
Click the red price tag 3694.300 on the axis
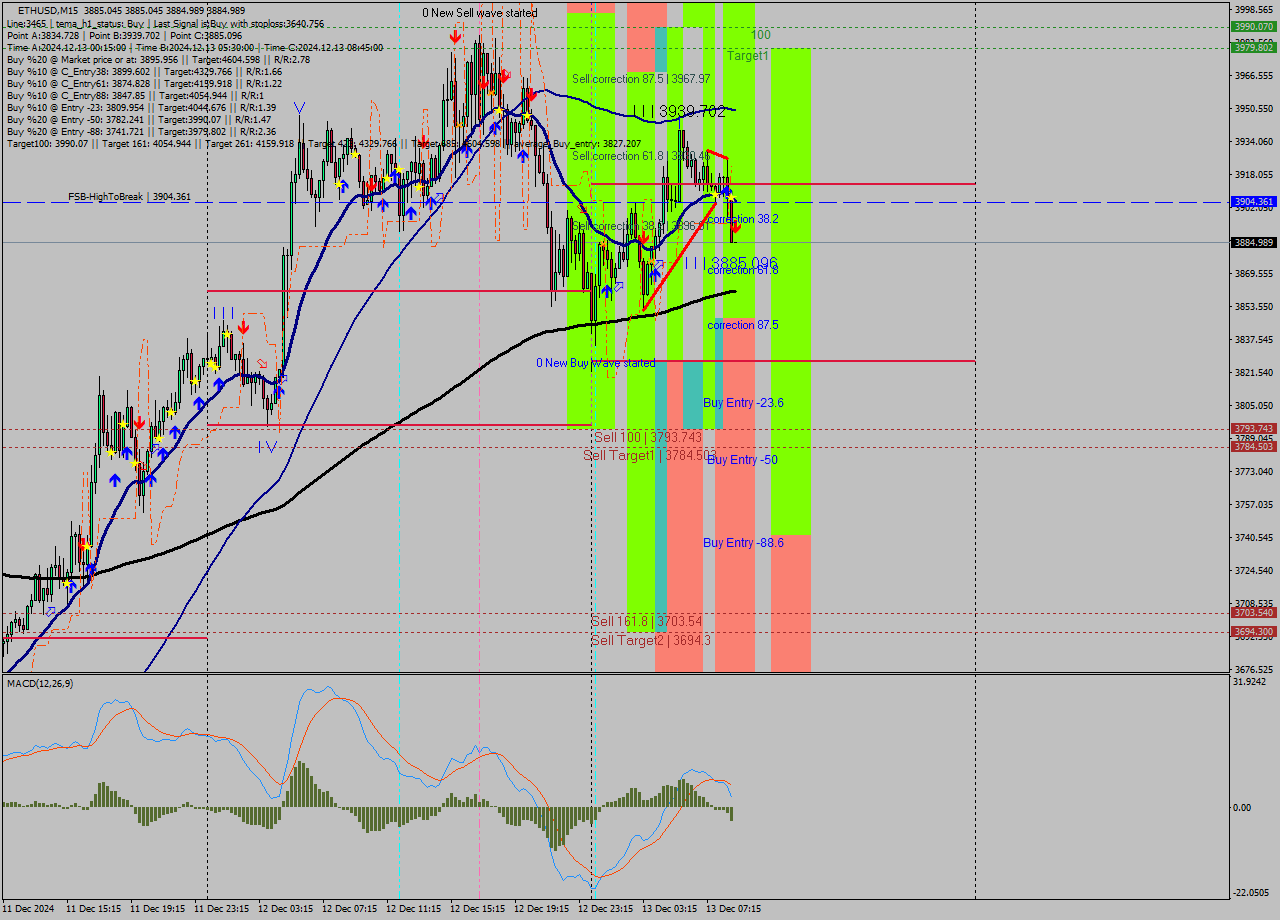pos(1248,632)
